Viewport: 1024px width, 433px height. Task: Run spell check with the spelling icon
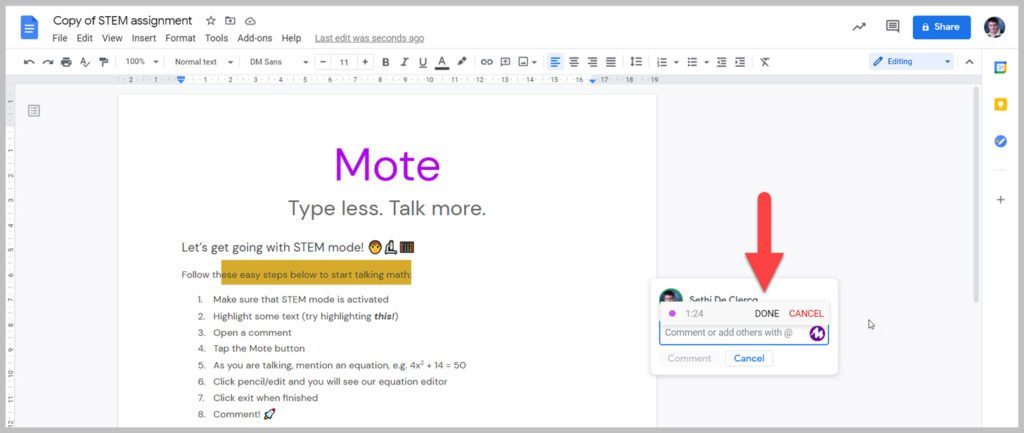click(84, 62)
